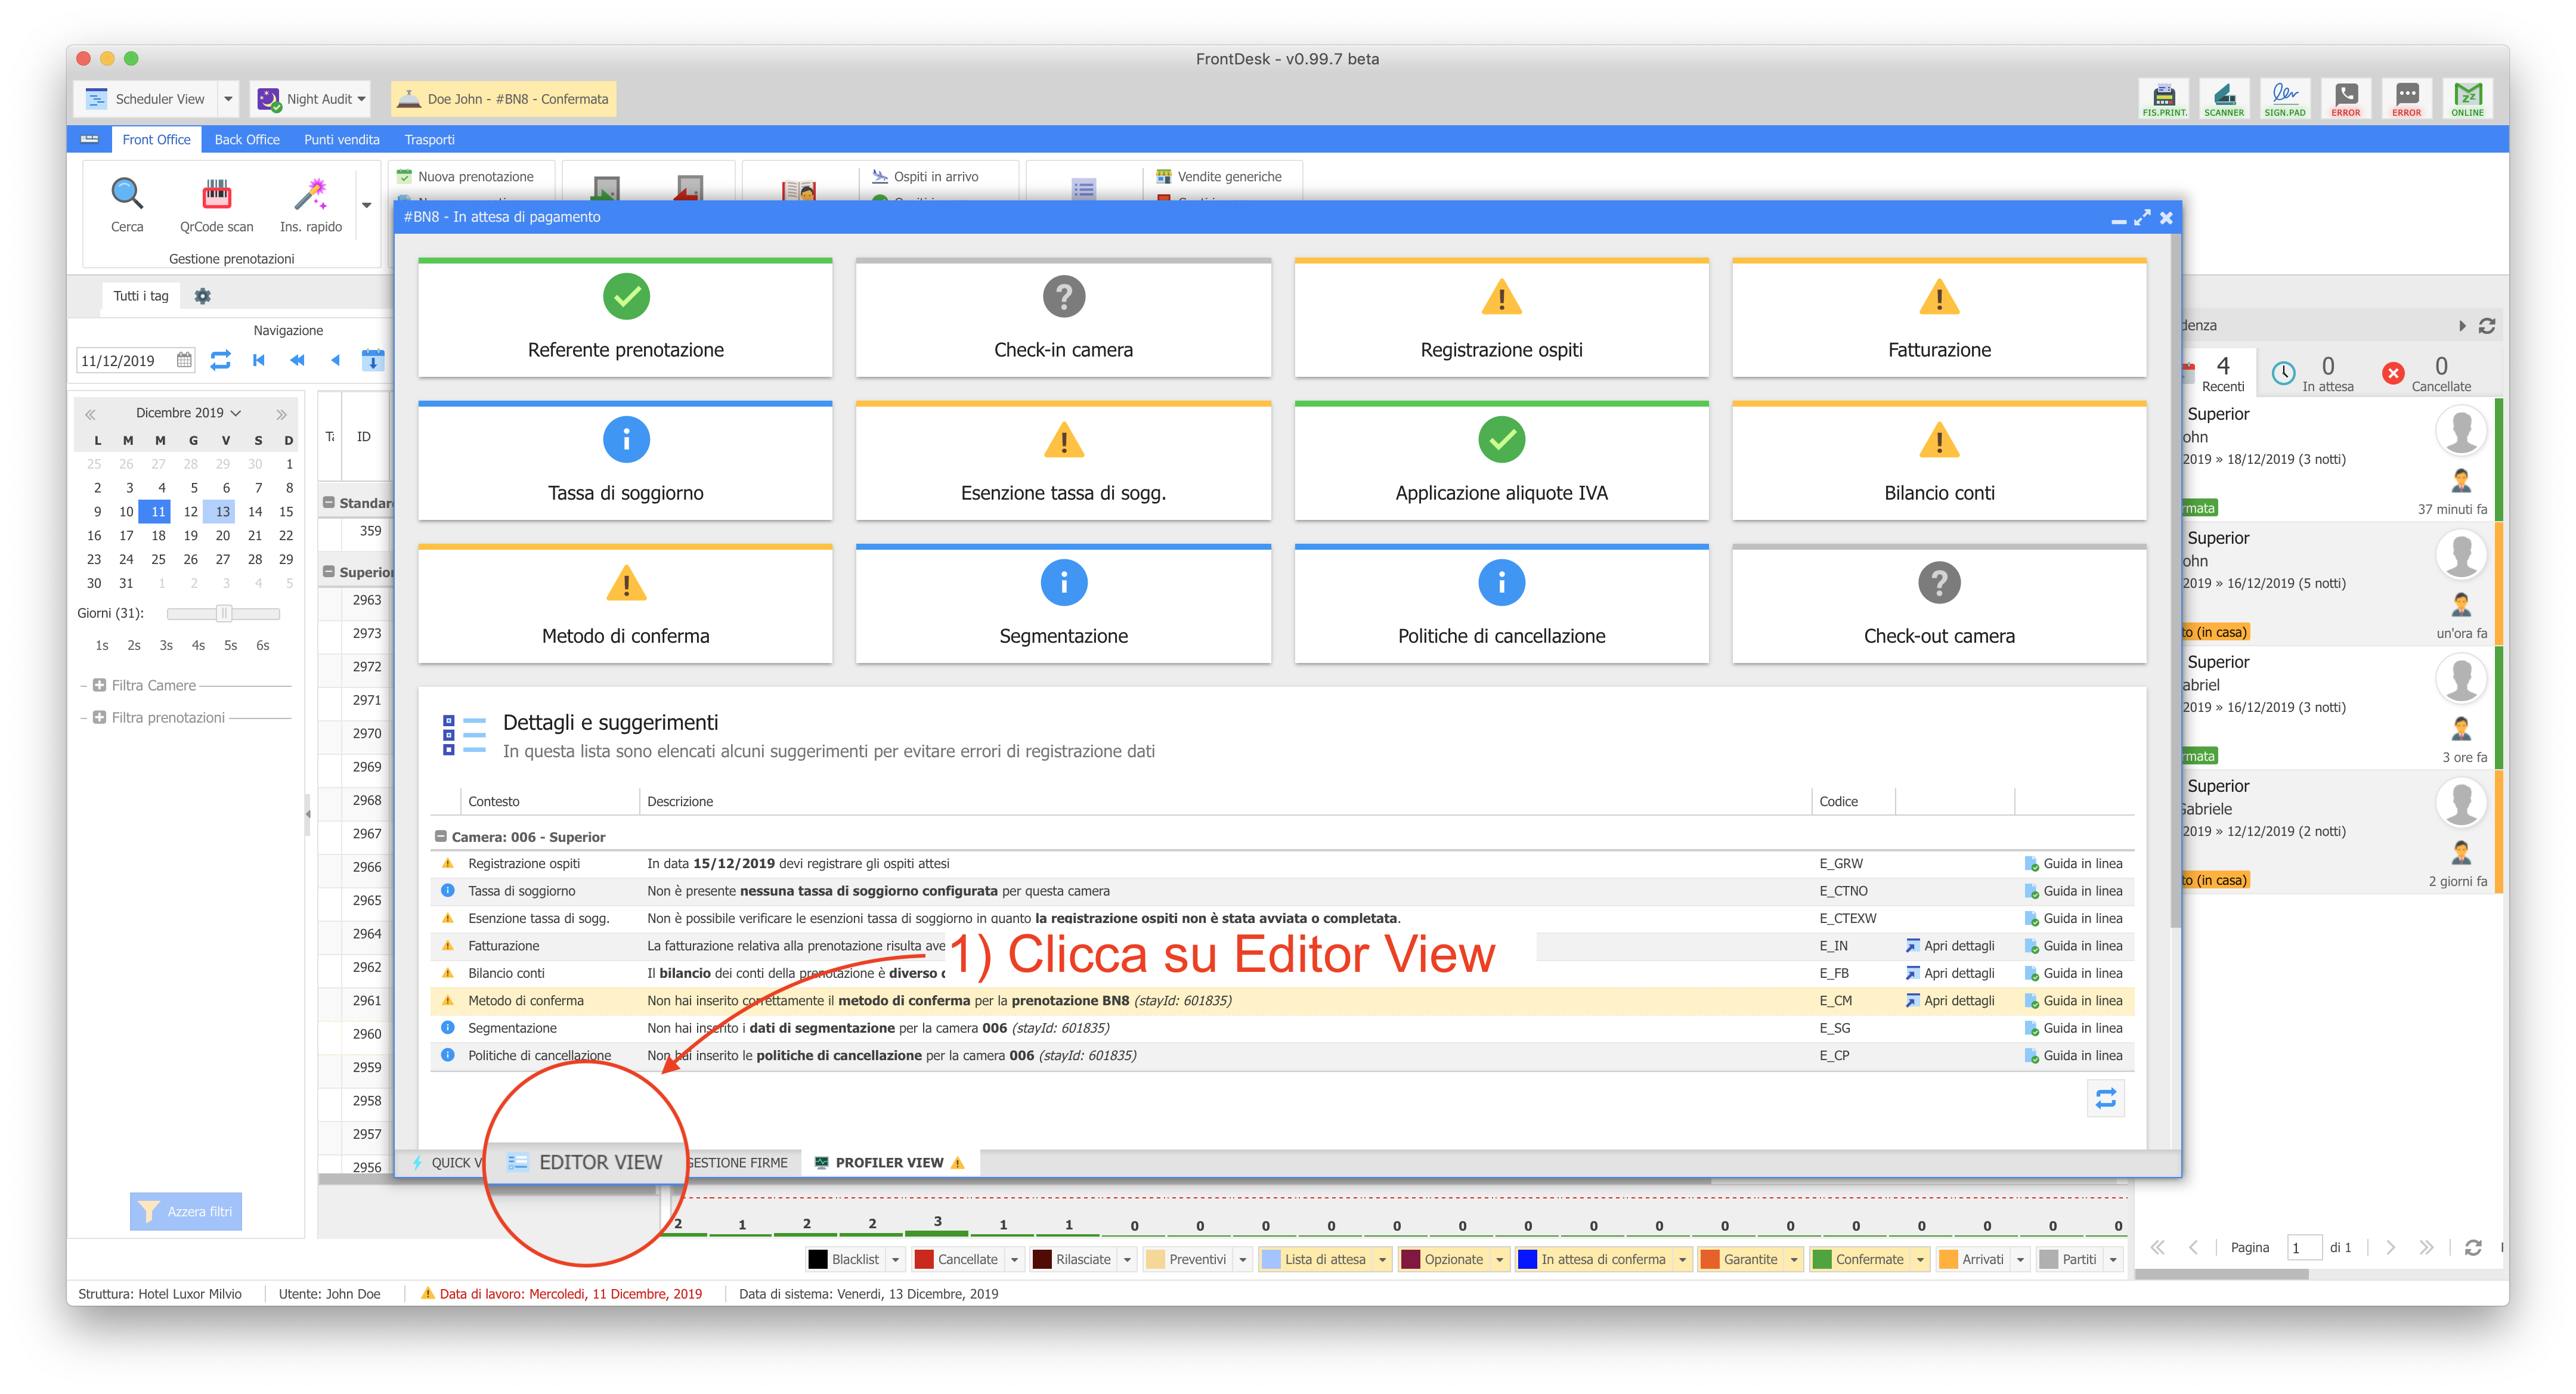Jump to first date in navigation
Viewport: 2576px width, 1394px height.
coord(259,360)
